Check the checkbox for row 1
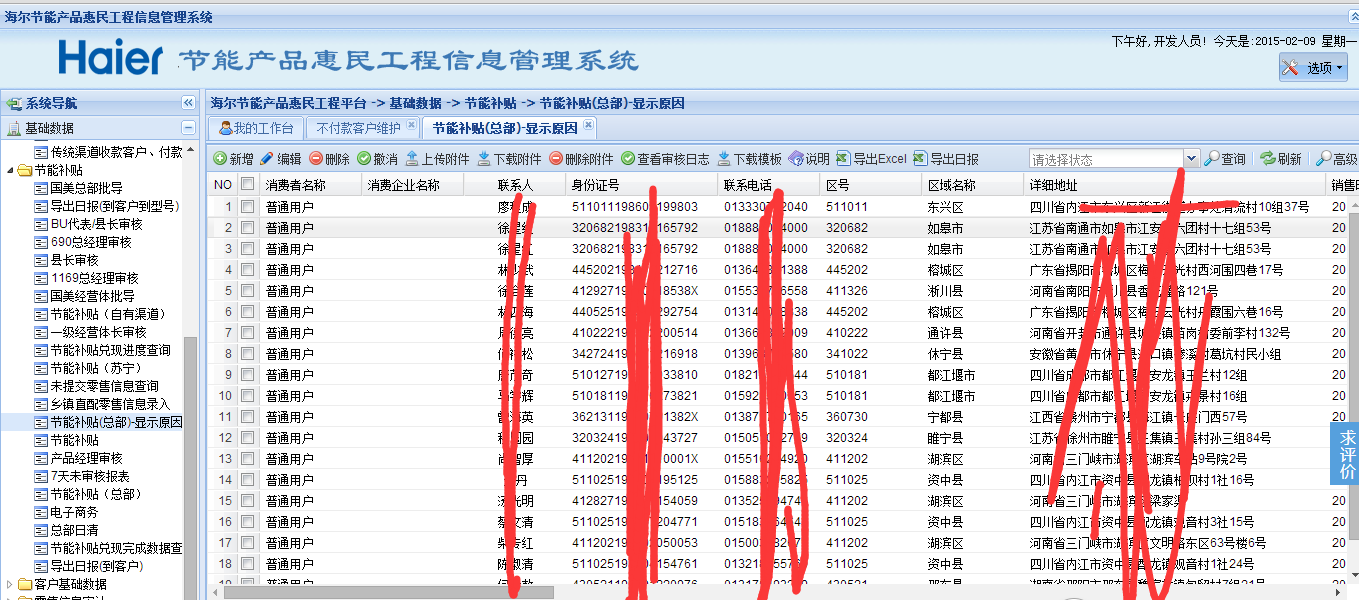1359x600 pixels. coord(247,207)
